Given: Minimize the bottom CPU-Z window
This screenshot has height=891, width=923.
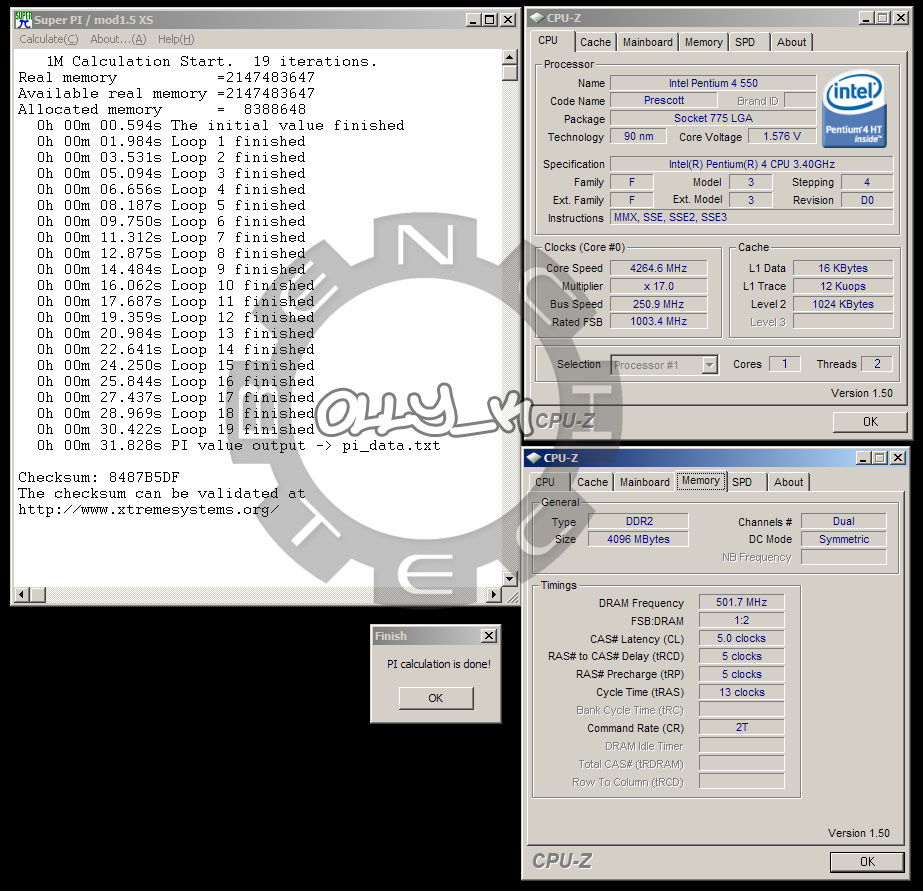Looking at the screenshot, I should click(864, 458).
